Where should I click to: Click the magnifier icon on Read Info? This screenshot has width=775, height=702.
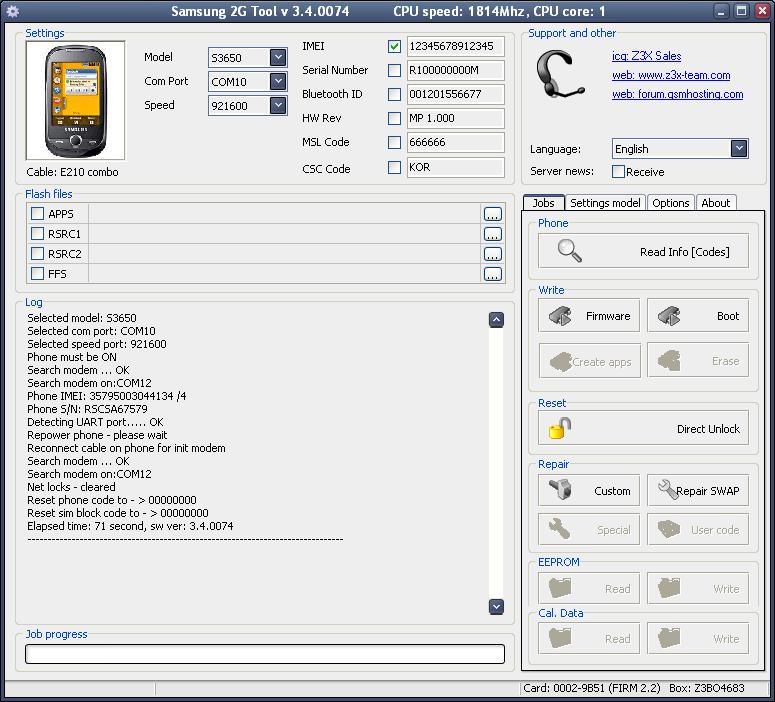pyautogui.click(x=569, y=251)
